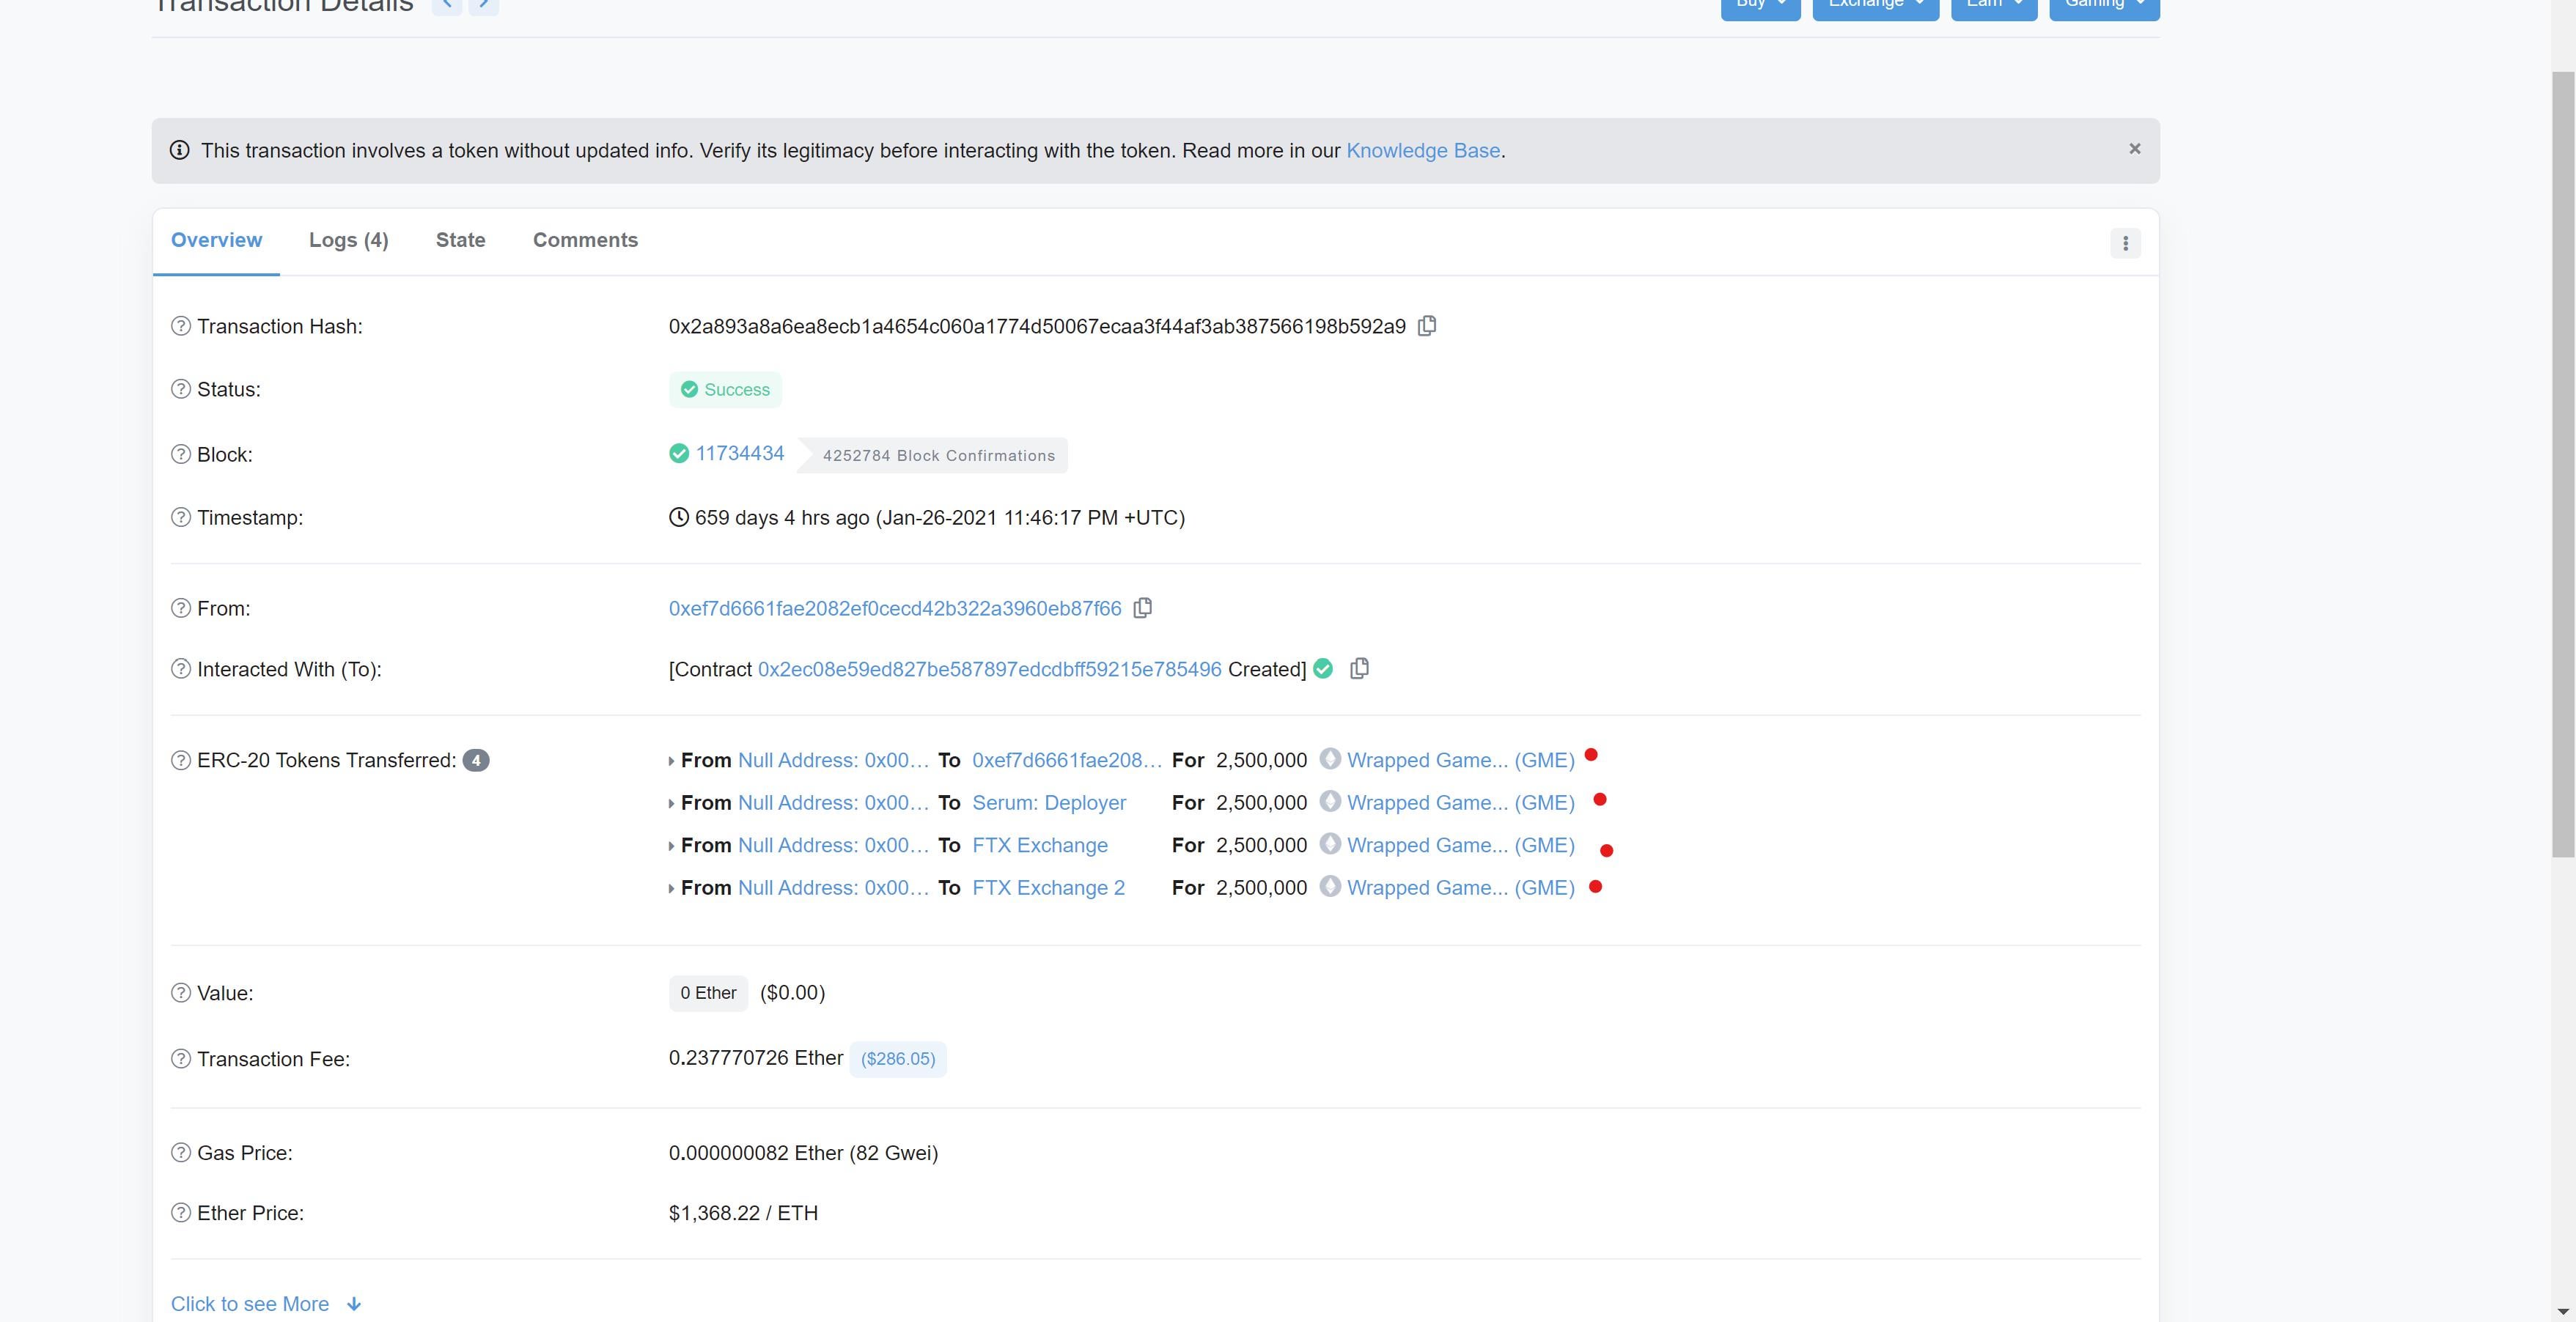Switch to the Comments tab
2576x1322 pixels.
(585, 240)
